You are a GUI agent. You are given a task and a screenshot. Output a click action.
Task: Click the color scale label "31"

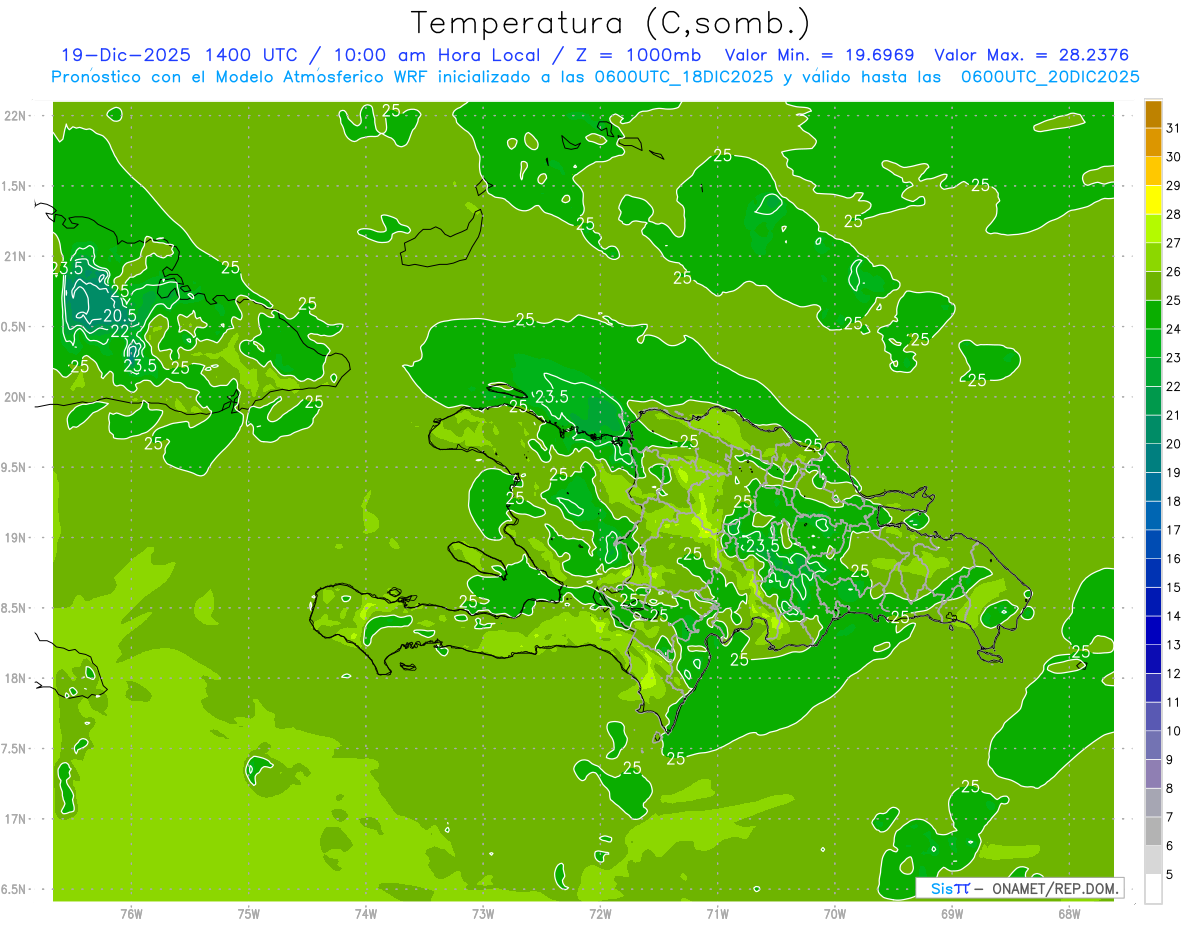click(1174, 127)
